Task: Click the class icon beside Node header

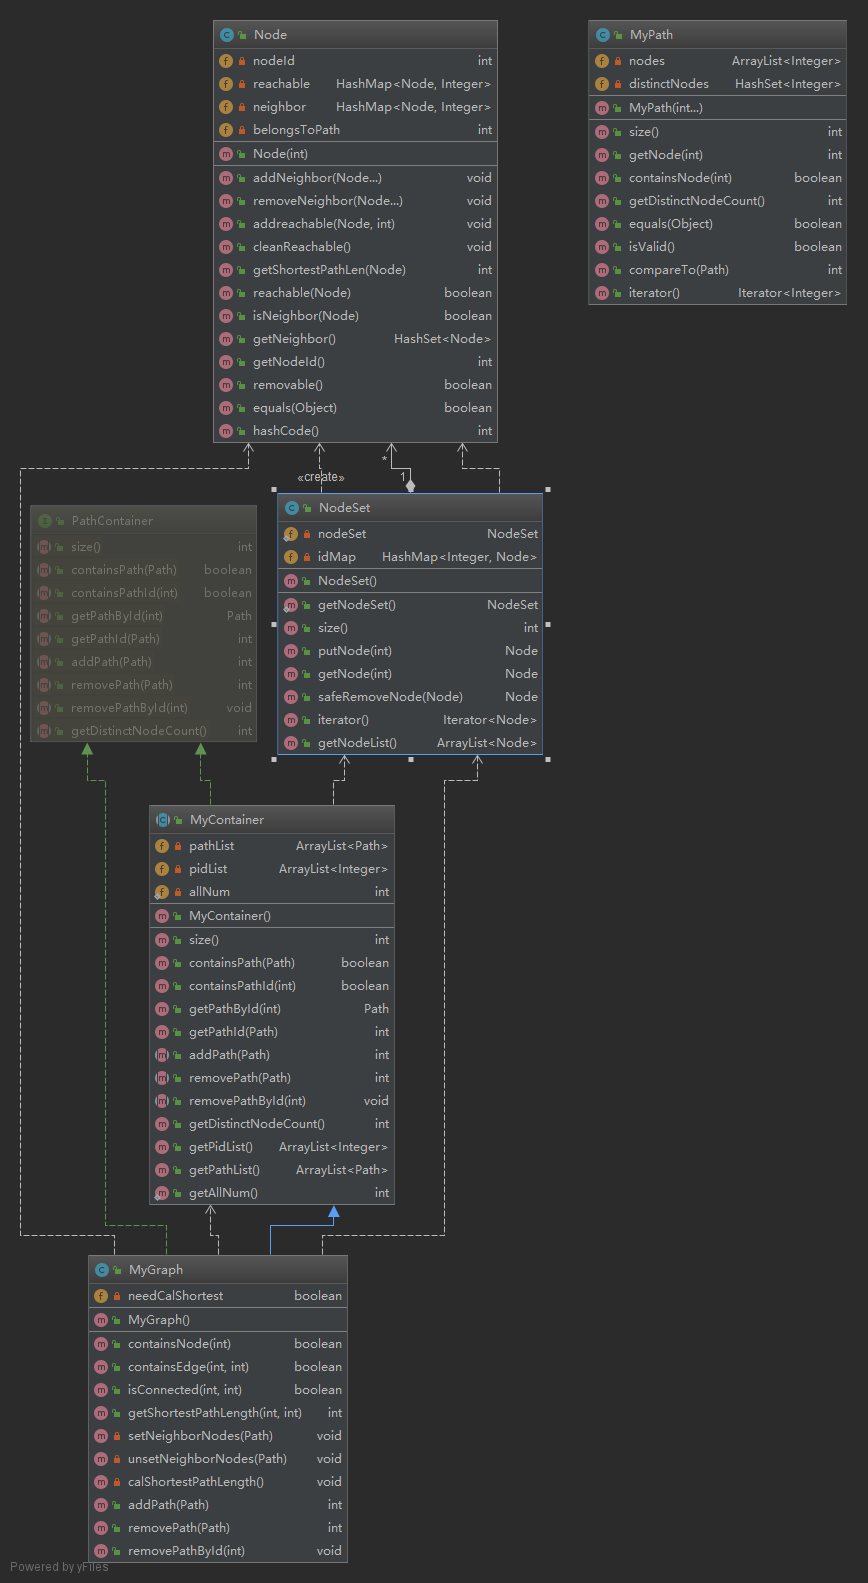Action: pos(226,35)
